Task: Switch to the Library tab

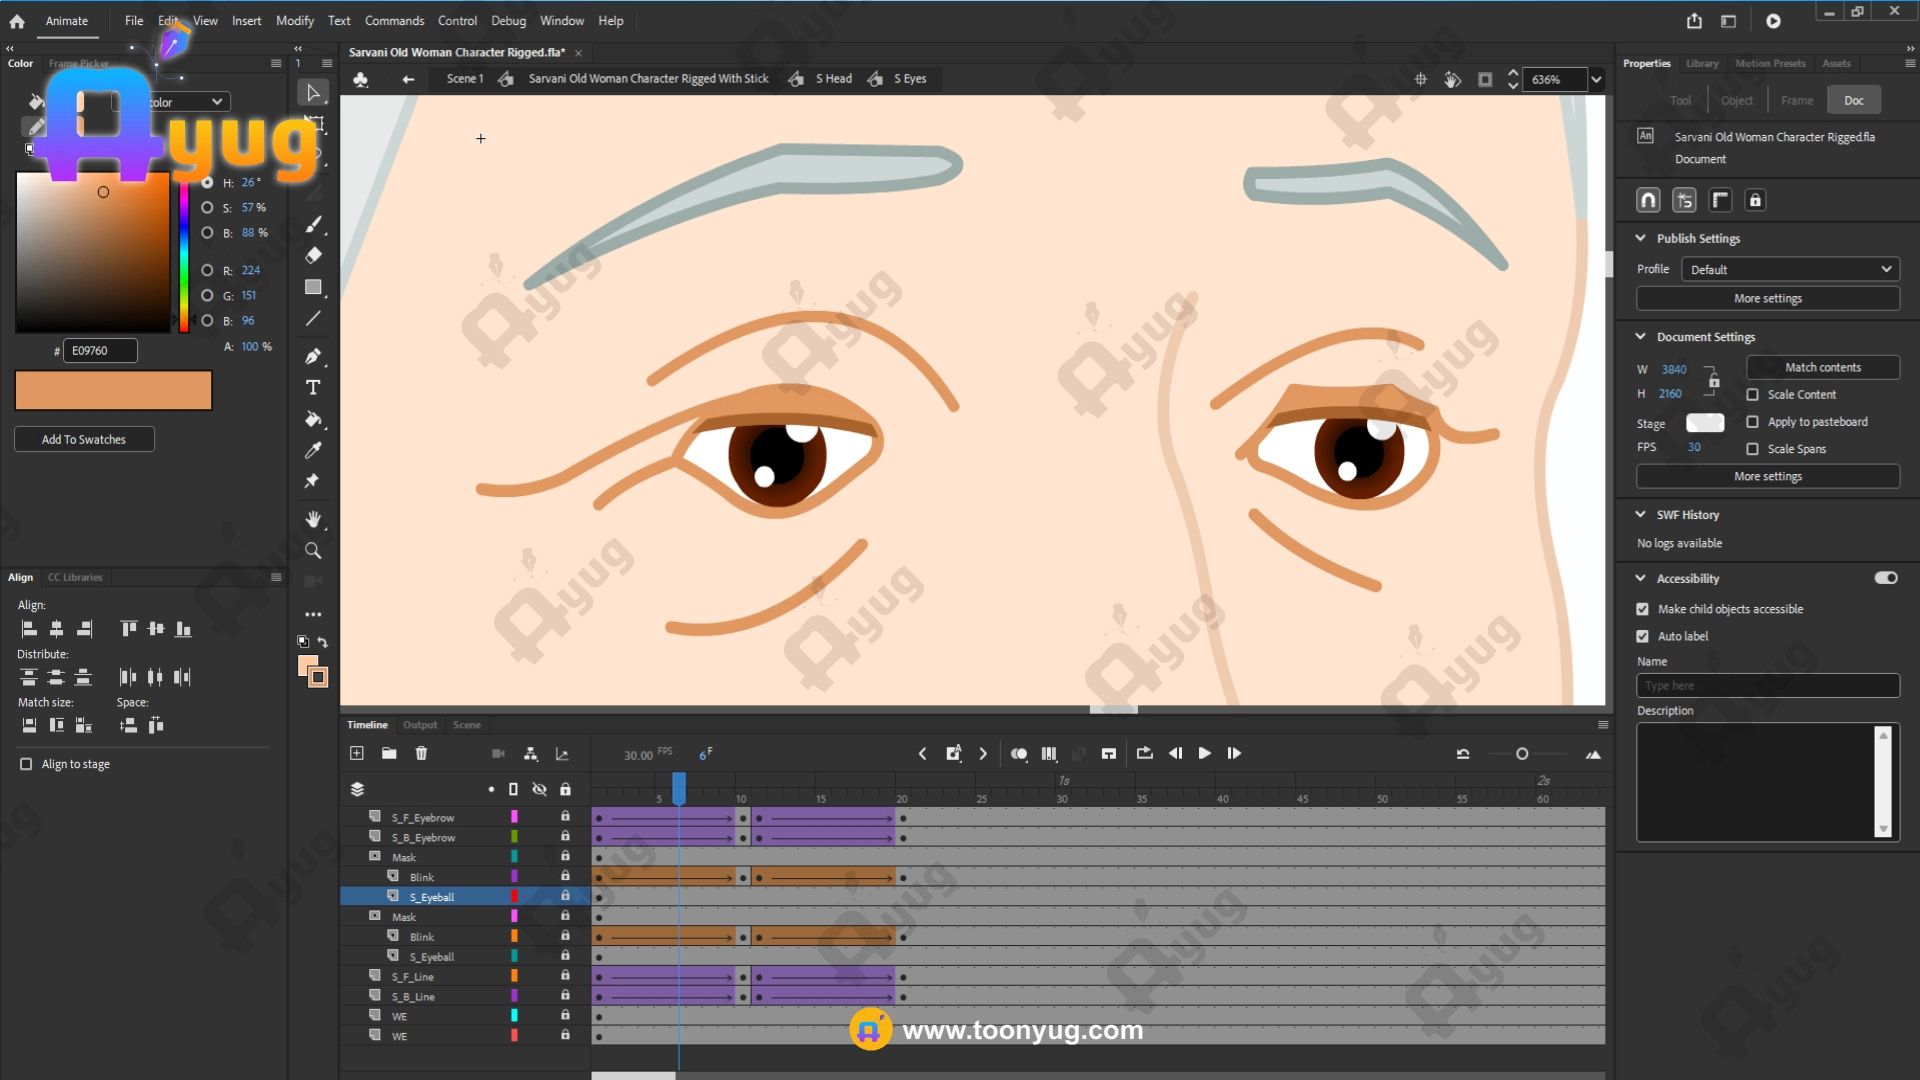Action: [1701, 63]
